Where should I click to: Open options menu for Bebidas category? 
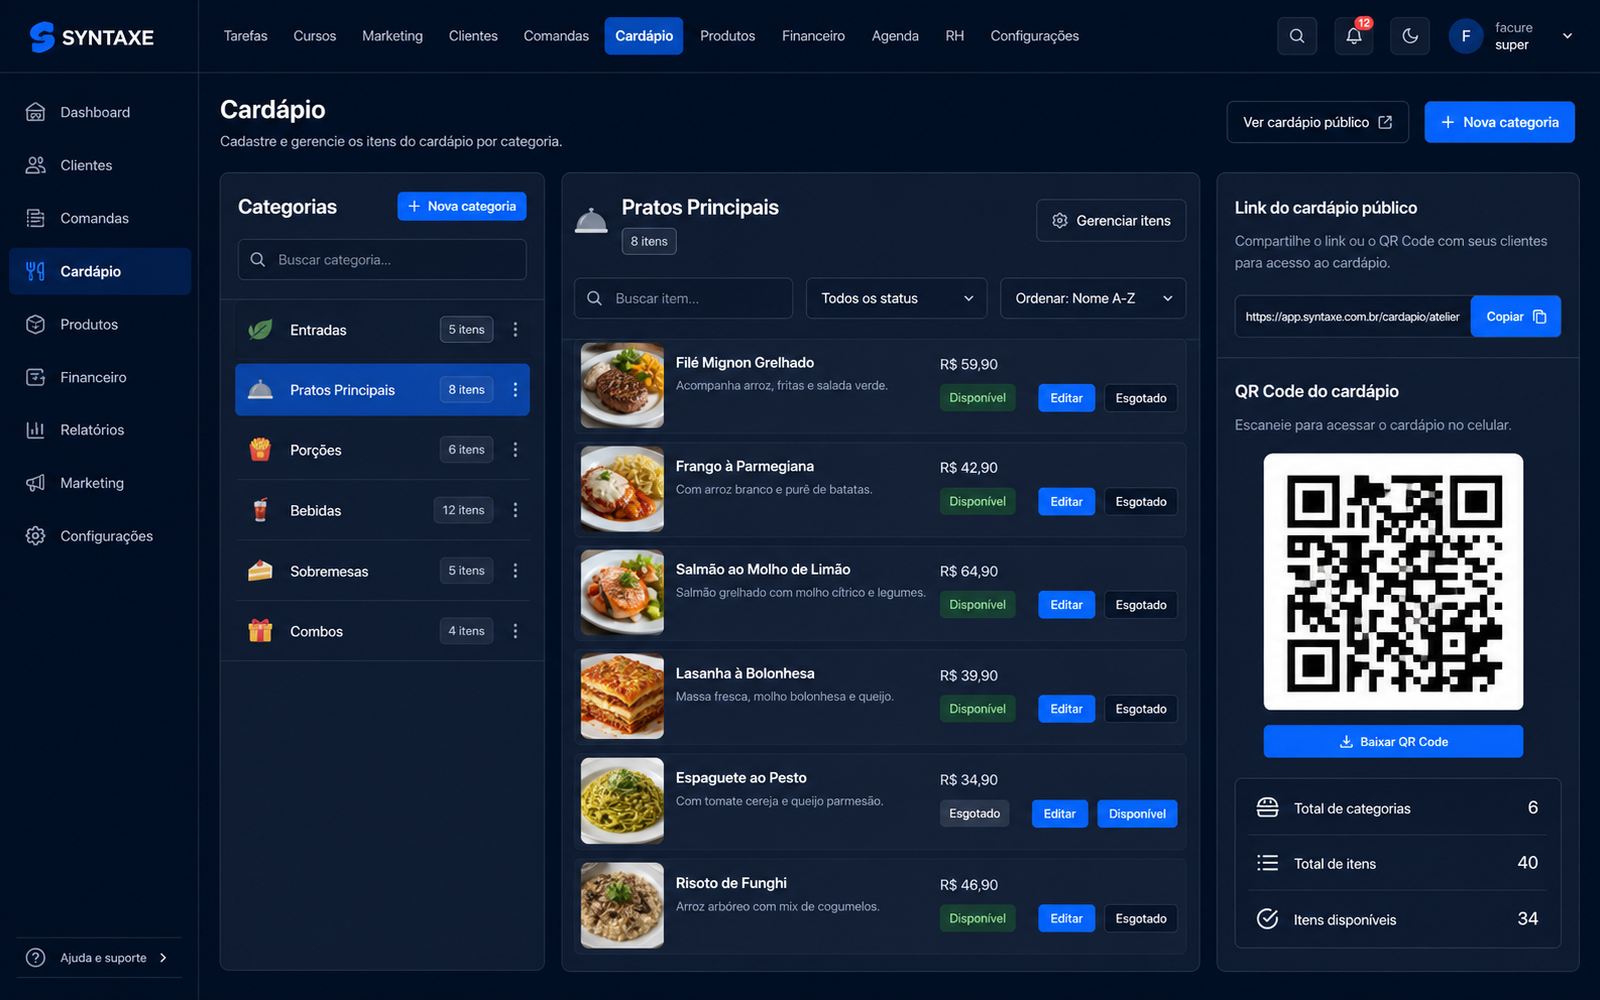click(x=515, y=510)
